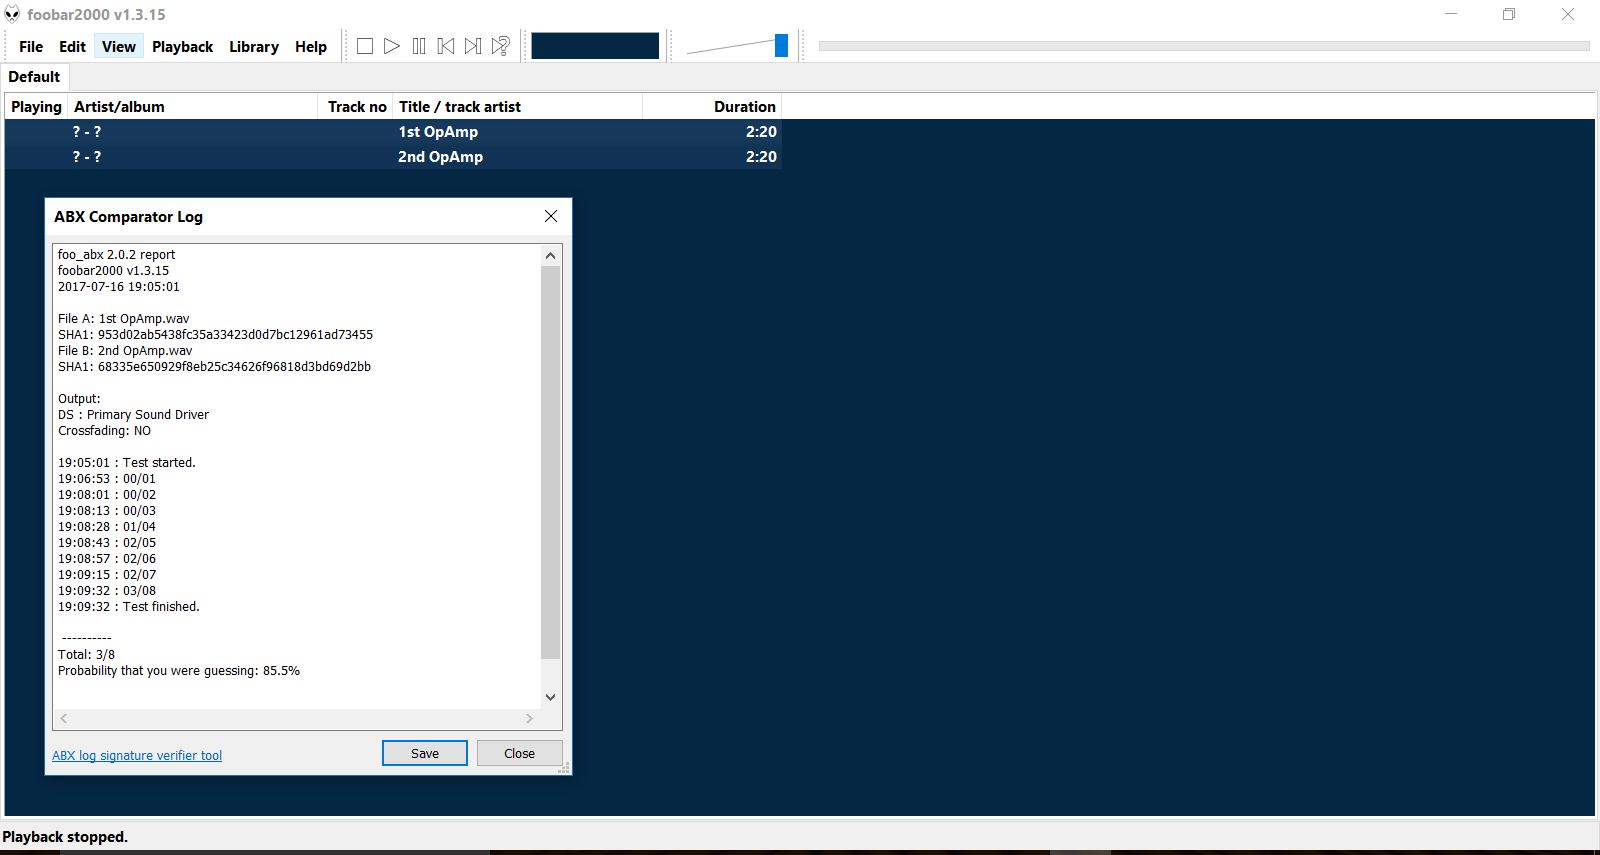Skip to previous track icon
Screen dimensions: 1600x855
(x=446, y=46)
